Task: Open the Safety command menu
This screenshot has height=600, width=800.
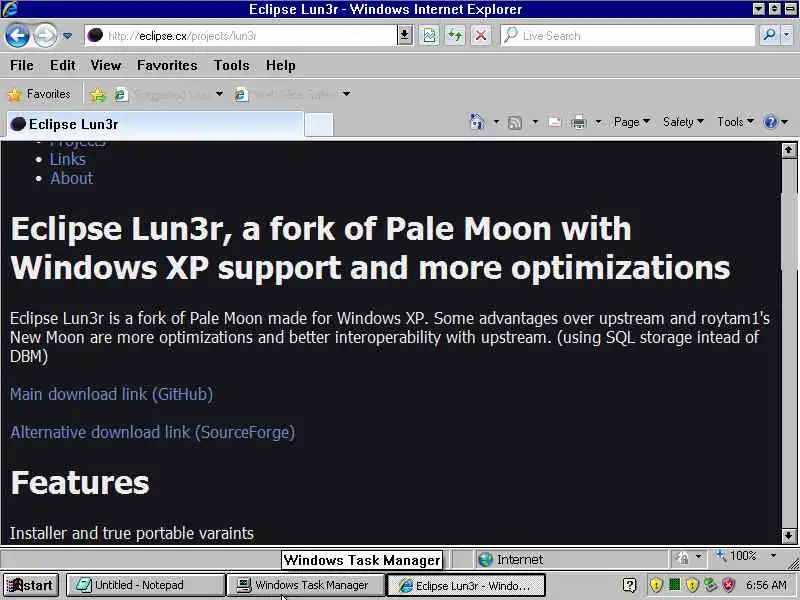Action: click(683, 122)
